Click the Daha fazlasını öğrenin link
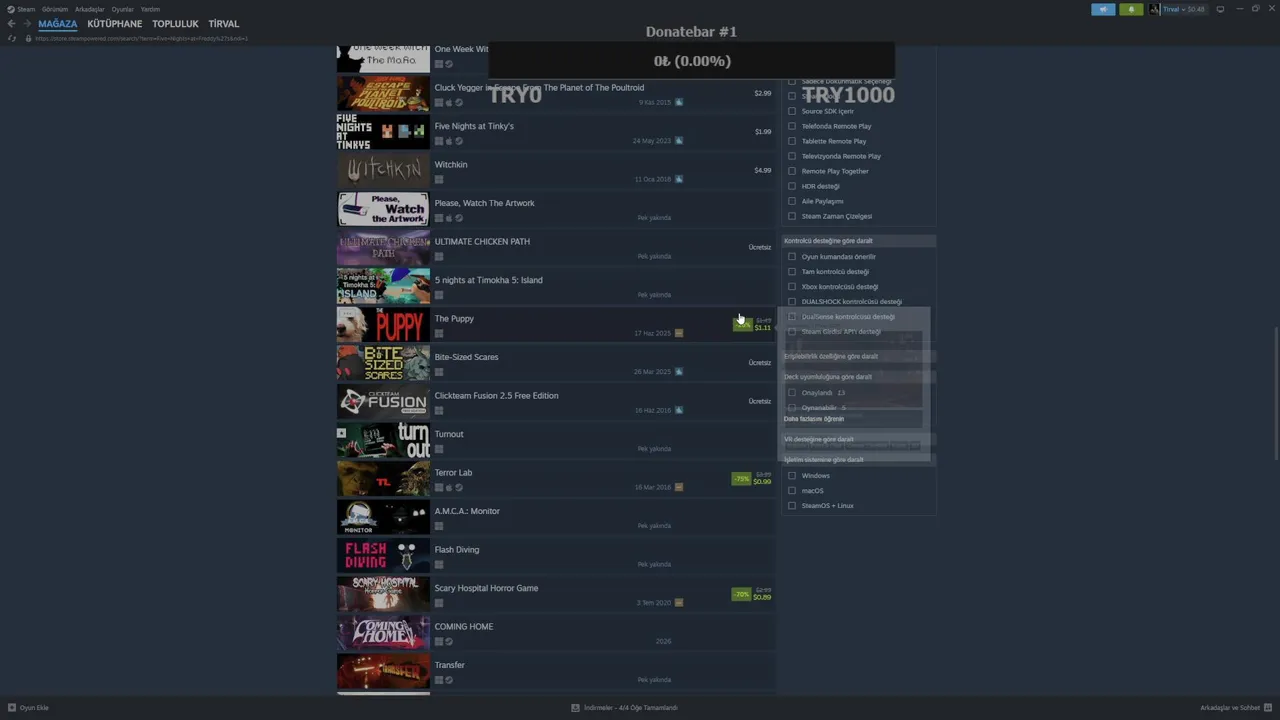 [x=814, y=419]
